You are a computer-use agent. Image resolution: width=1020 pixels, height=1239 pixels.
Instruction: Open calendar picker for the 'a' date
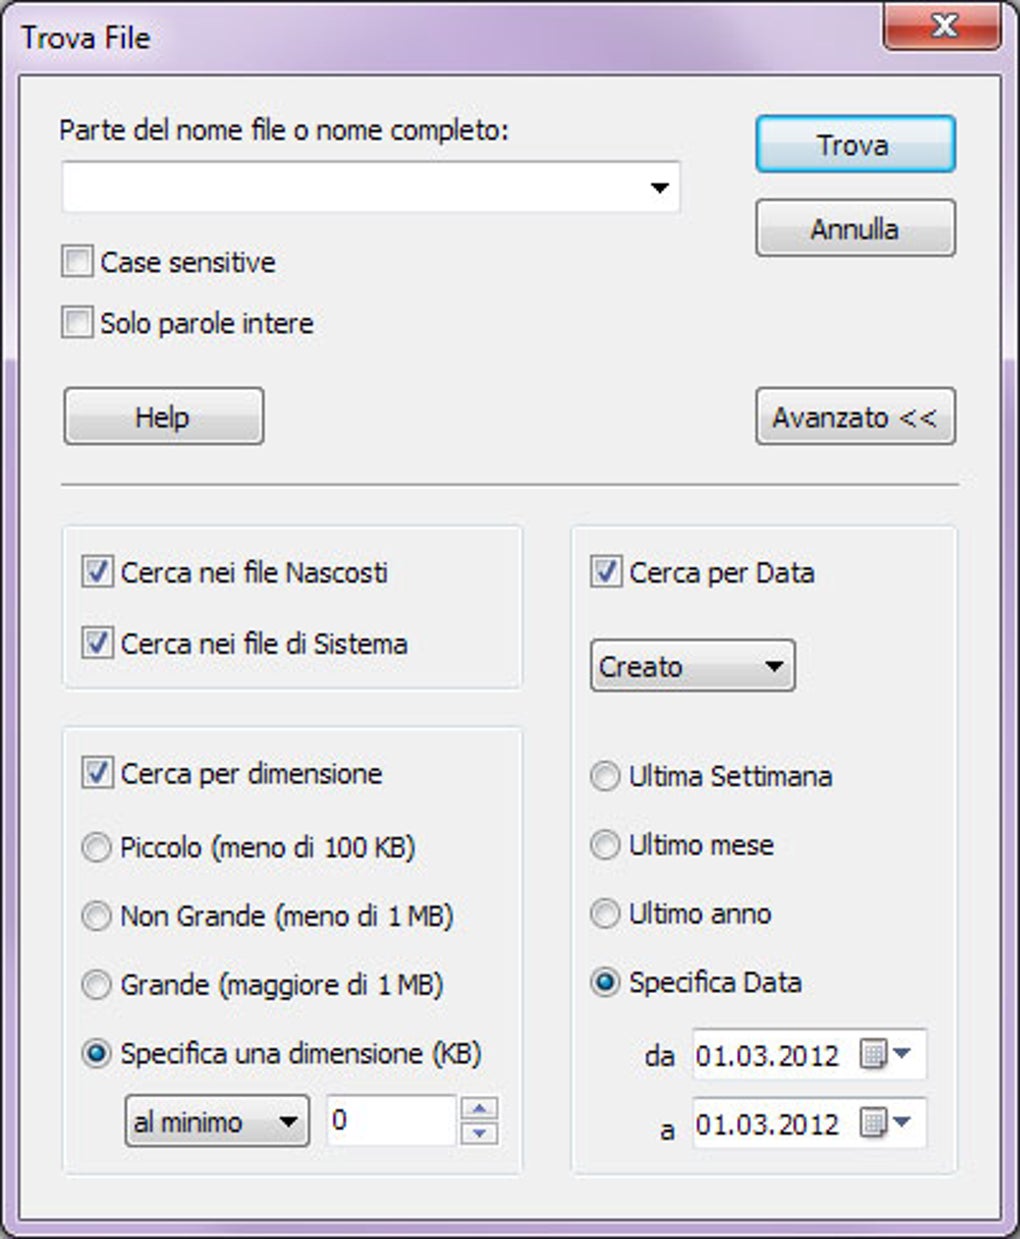(x=886, y=1123)
